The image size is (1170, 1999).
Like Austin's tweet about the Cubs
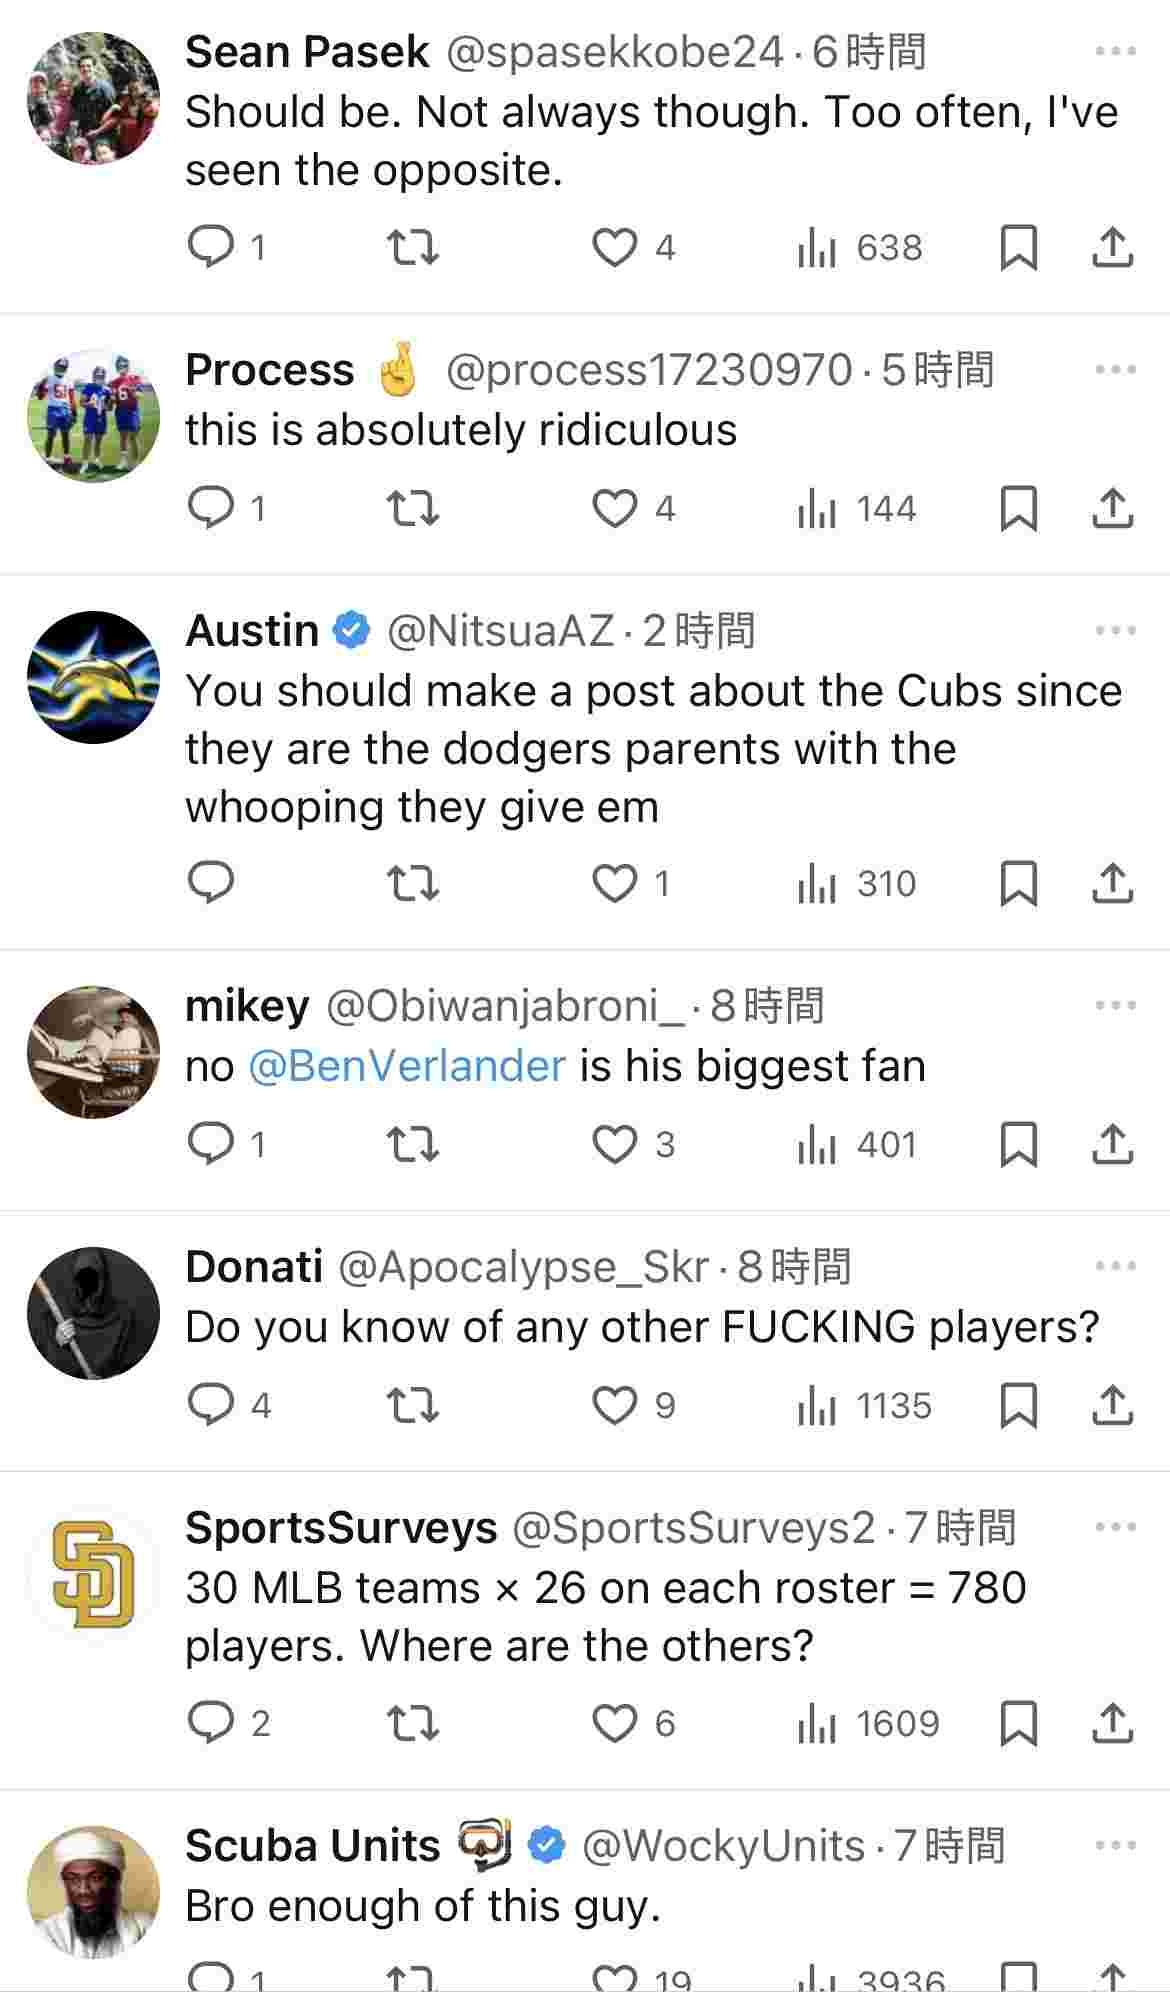coord(615,884)
